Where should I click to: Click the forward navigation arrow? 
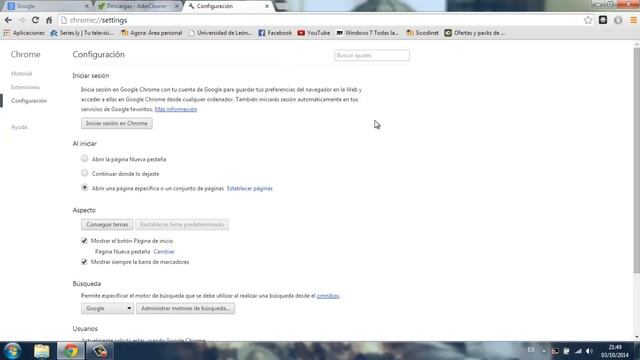click(22, 20)
